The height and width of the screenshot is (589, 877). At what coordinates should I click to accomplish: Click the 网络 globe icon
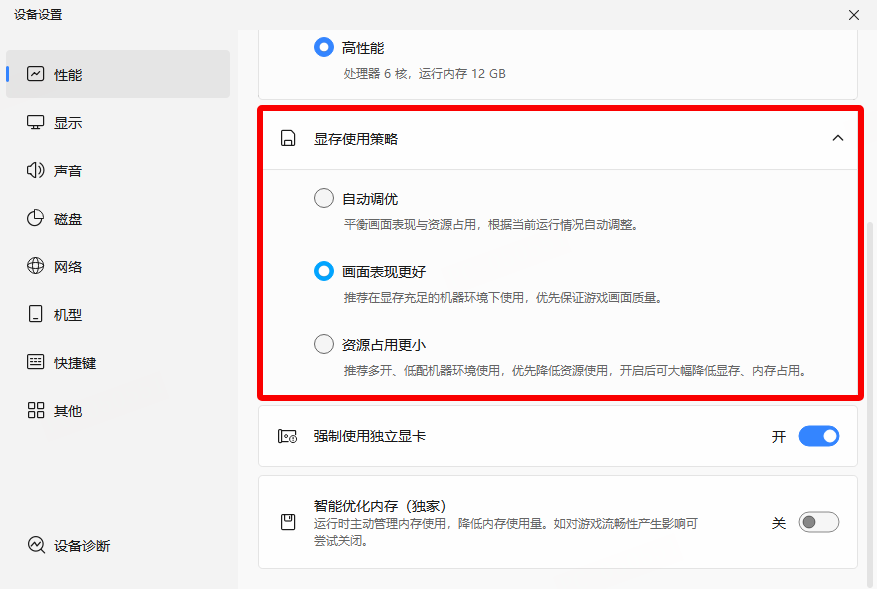pyautogui.click(x=36, y=266)
